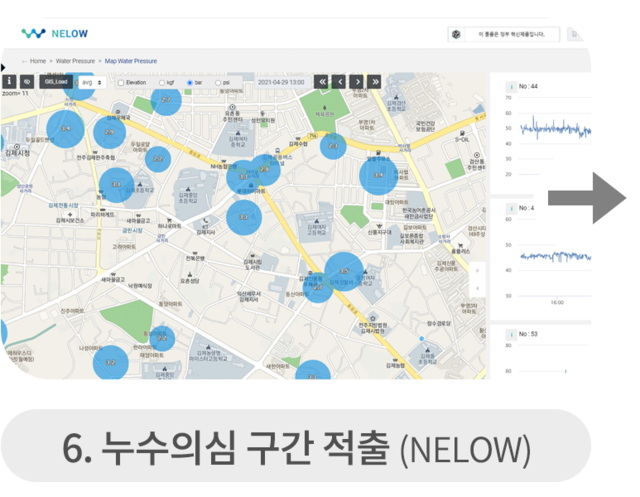This screenshot has width=640, height=497.
Task: Toggle the eye visibility icon on the map toolbar
Action: 27,82
